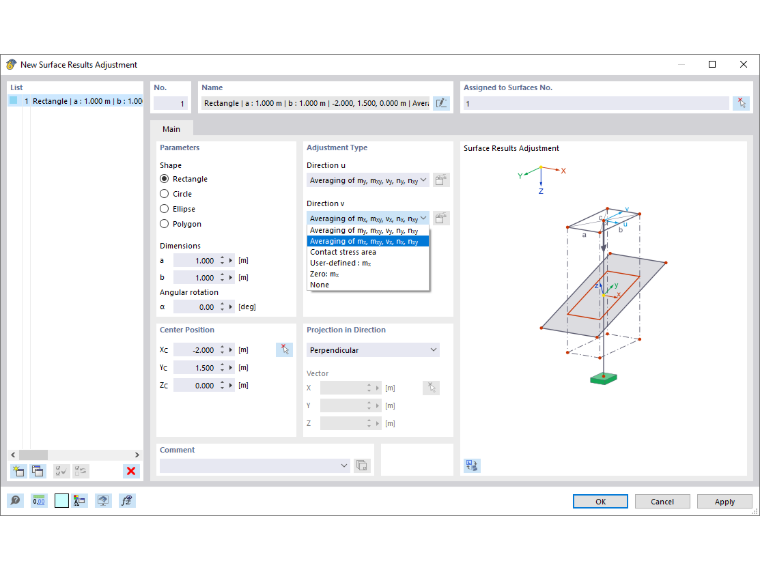
Task: Select the Ellipse shape radio
Action: [x=164, y=209]
